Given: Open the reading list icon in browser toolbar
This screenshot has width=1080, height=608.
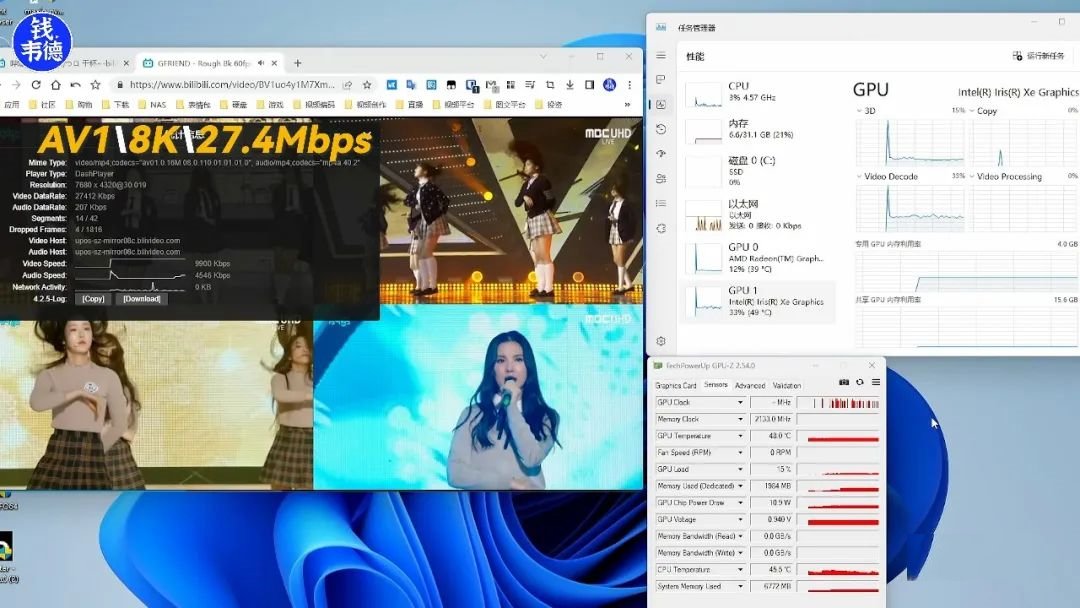Looking at the screenshot, I should point(530,85).
